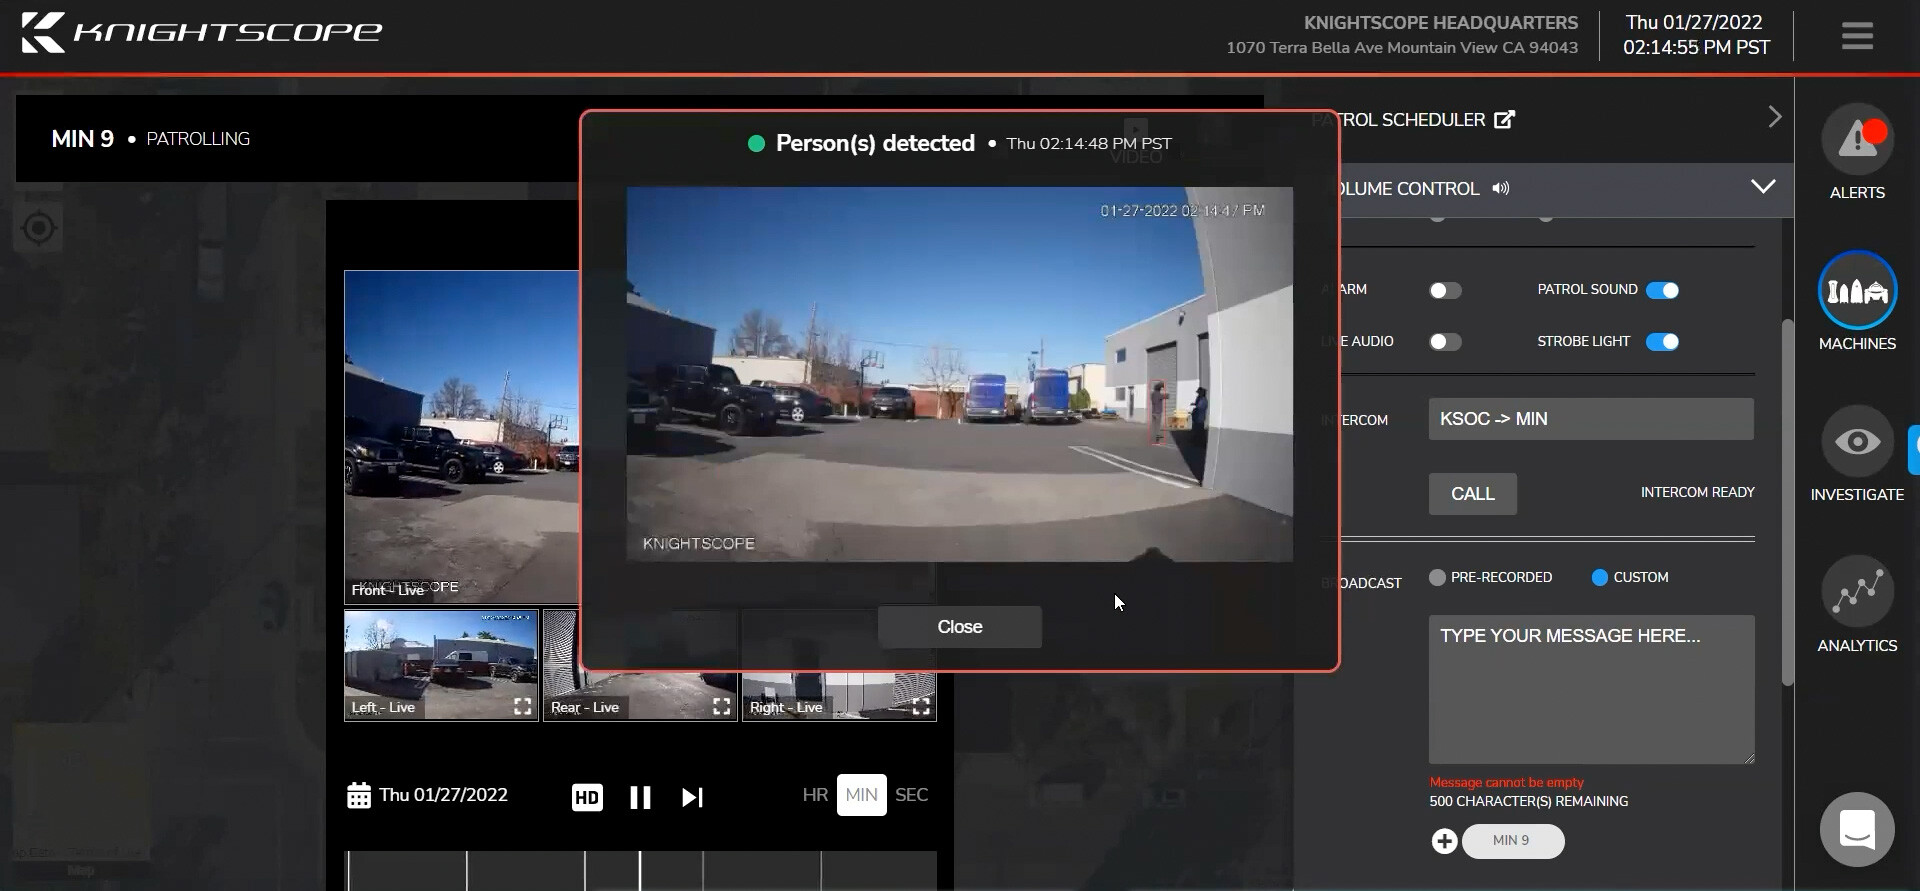Click the Knightscope logo
The width and height of the screenshot is (1920, 891).
(x=201, y=32)
